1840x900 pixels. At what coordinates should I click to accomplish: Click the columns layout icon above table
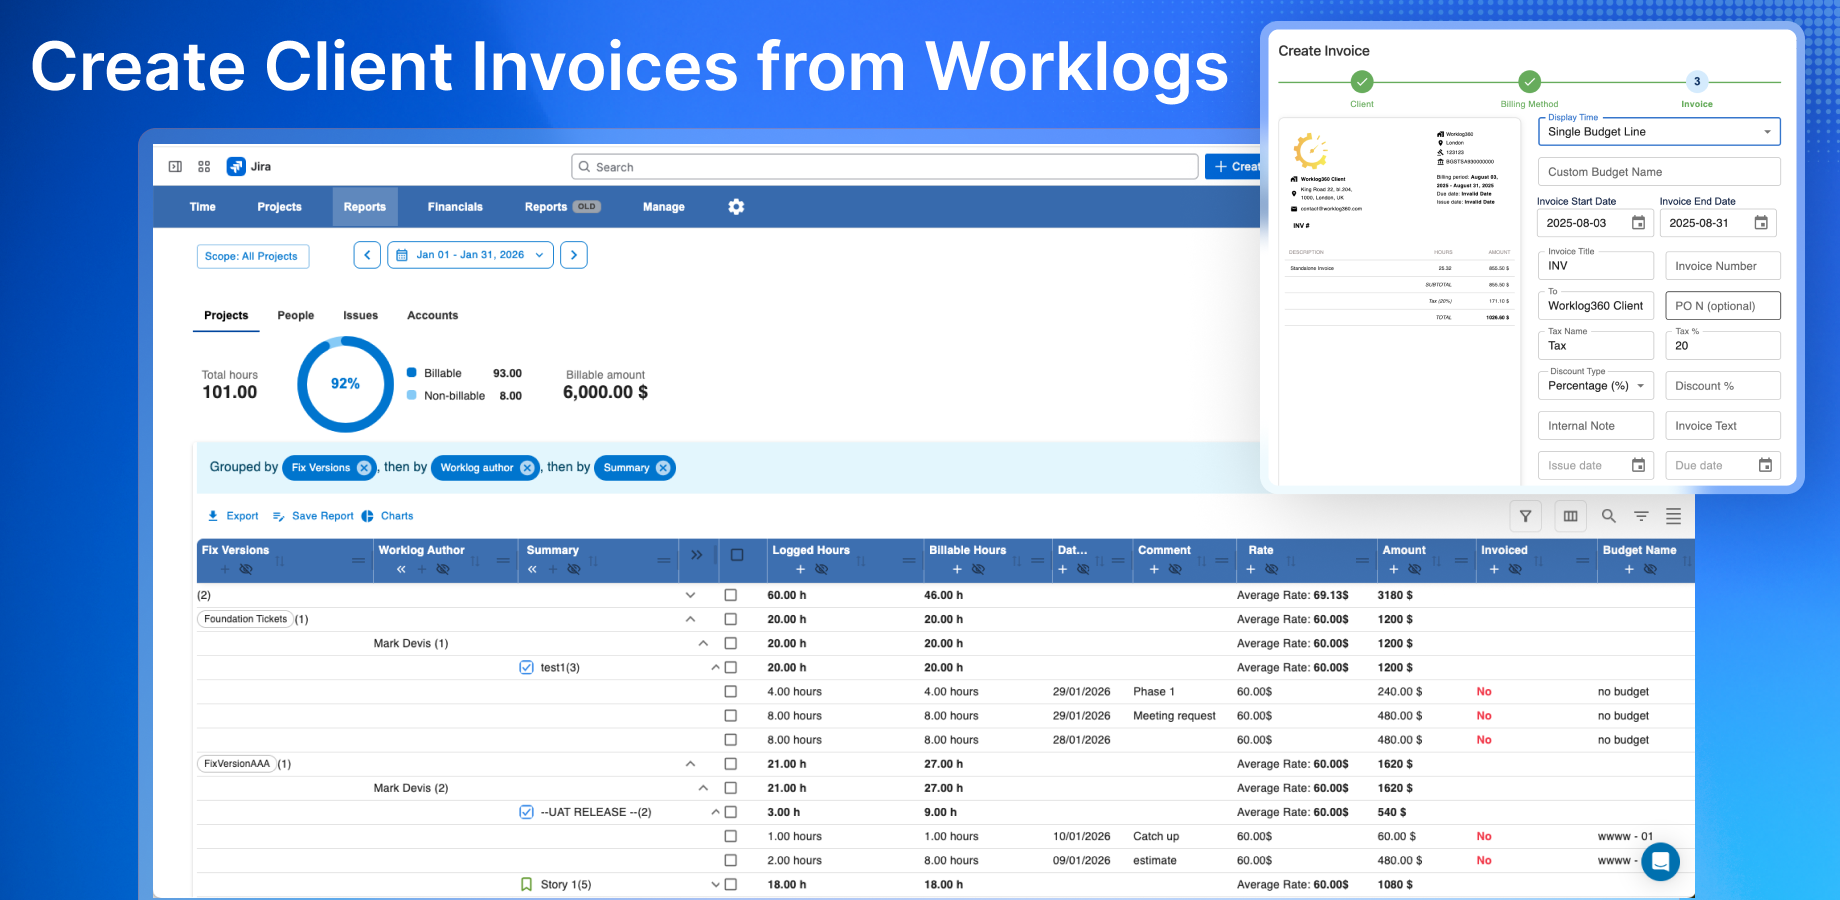coord(1570,516)
